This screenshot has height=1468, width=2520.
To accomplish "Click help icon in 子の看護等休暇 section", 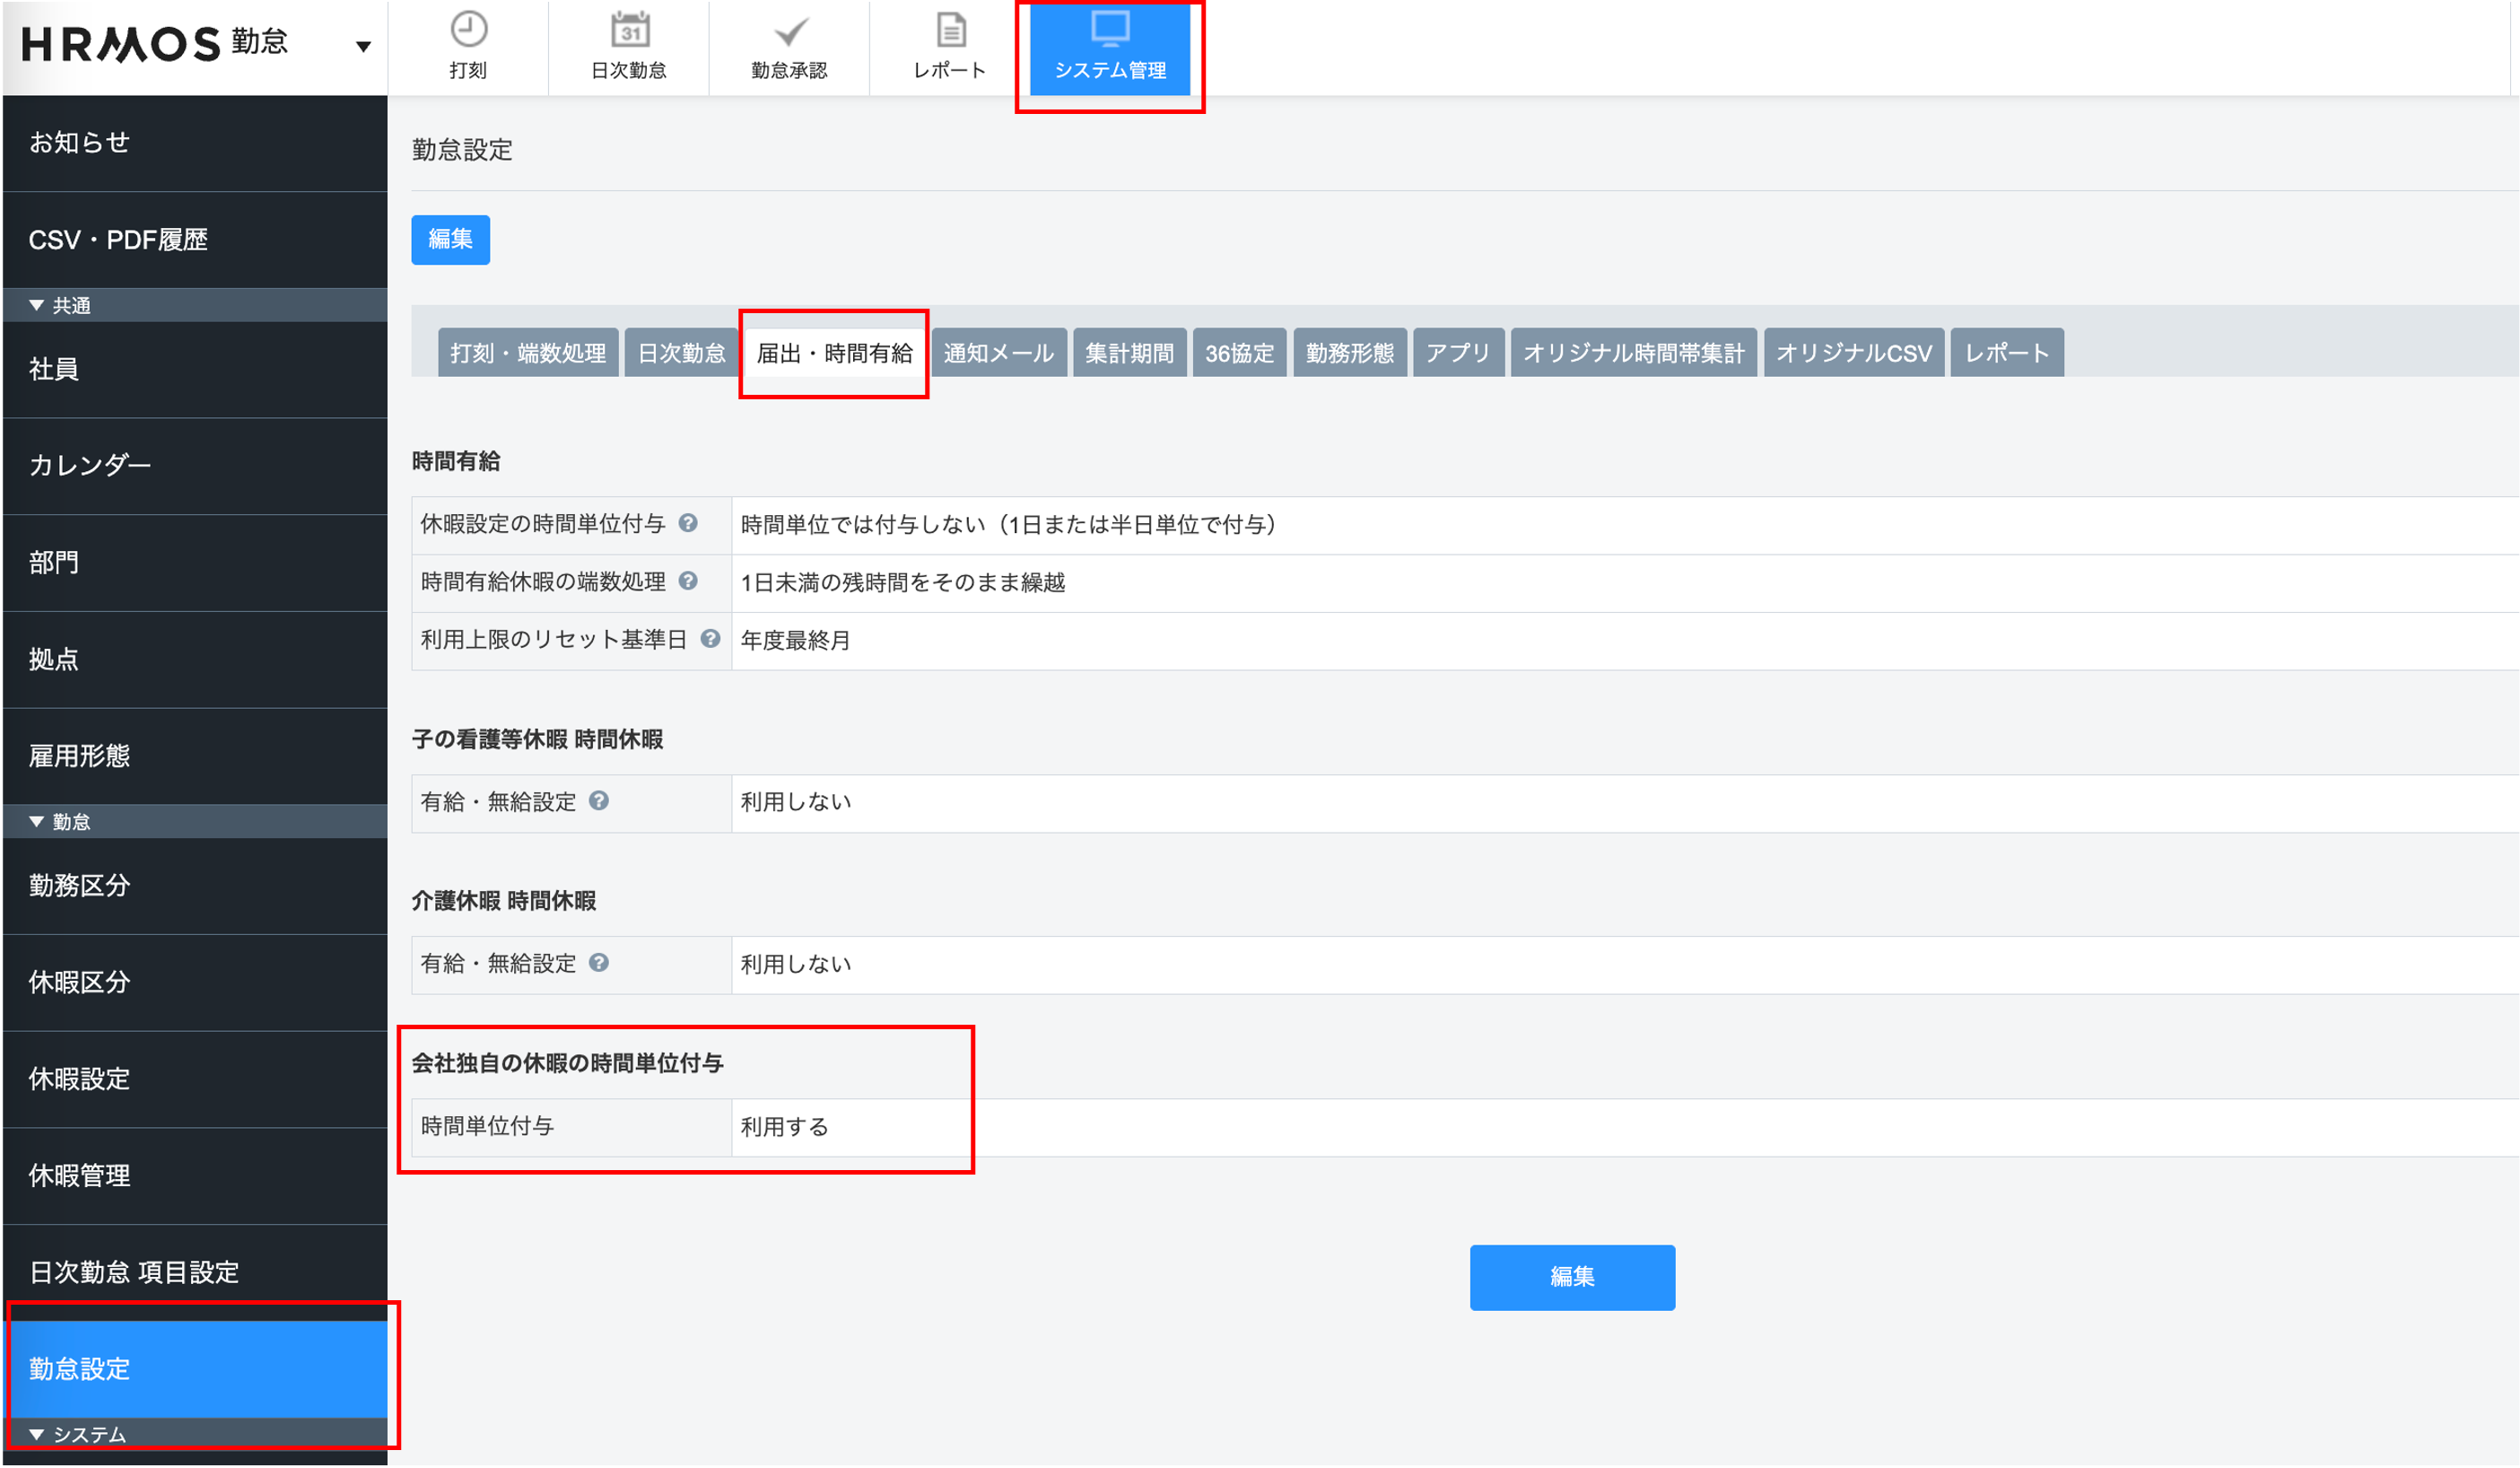I will [x=599, y=801].
